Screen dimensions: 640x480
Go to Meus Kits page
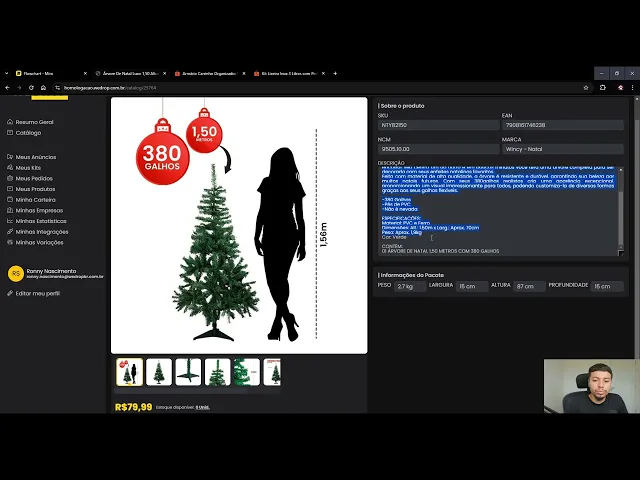pyautogui.click(x=28, y=167)
